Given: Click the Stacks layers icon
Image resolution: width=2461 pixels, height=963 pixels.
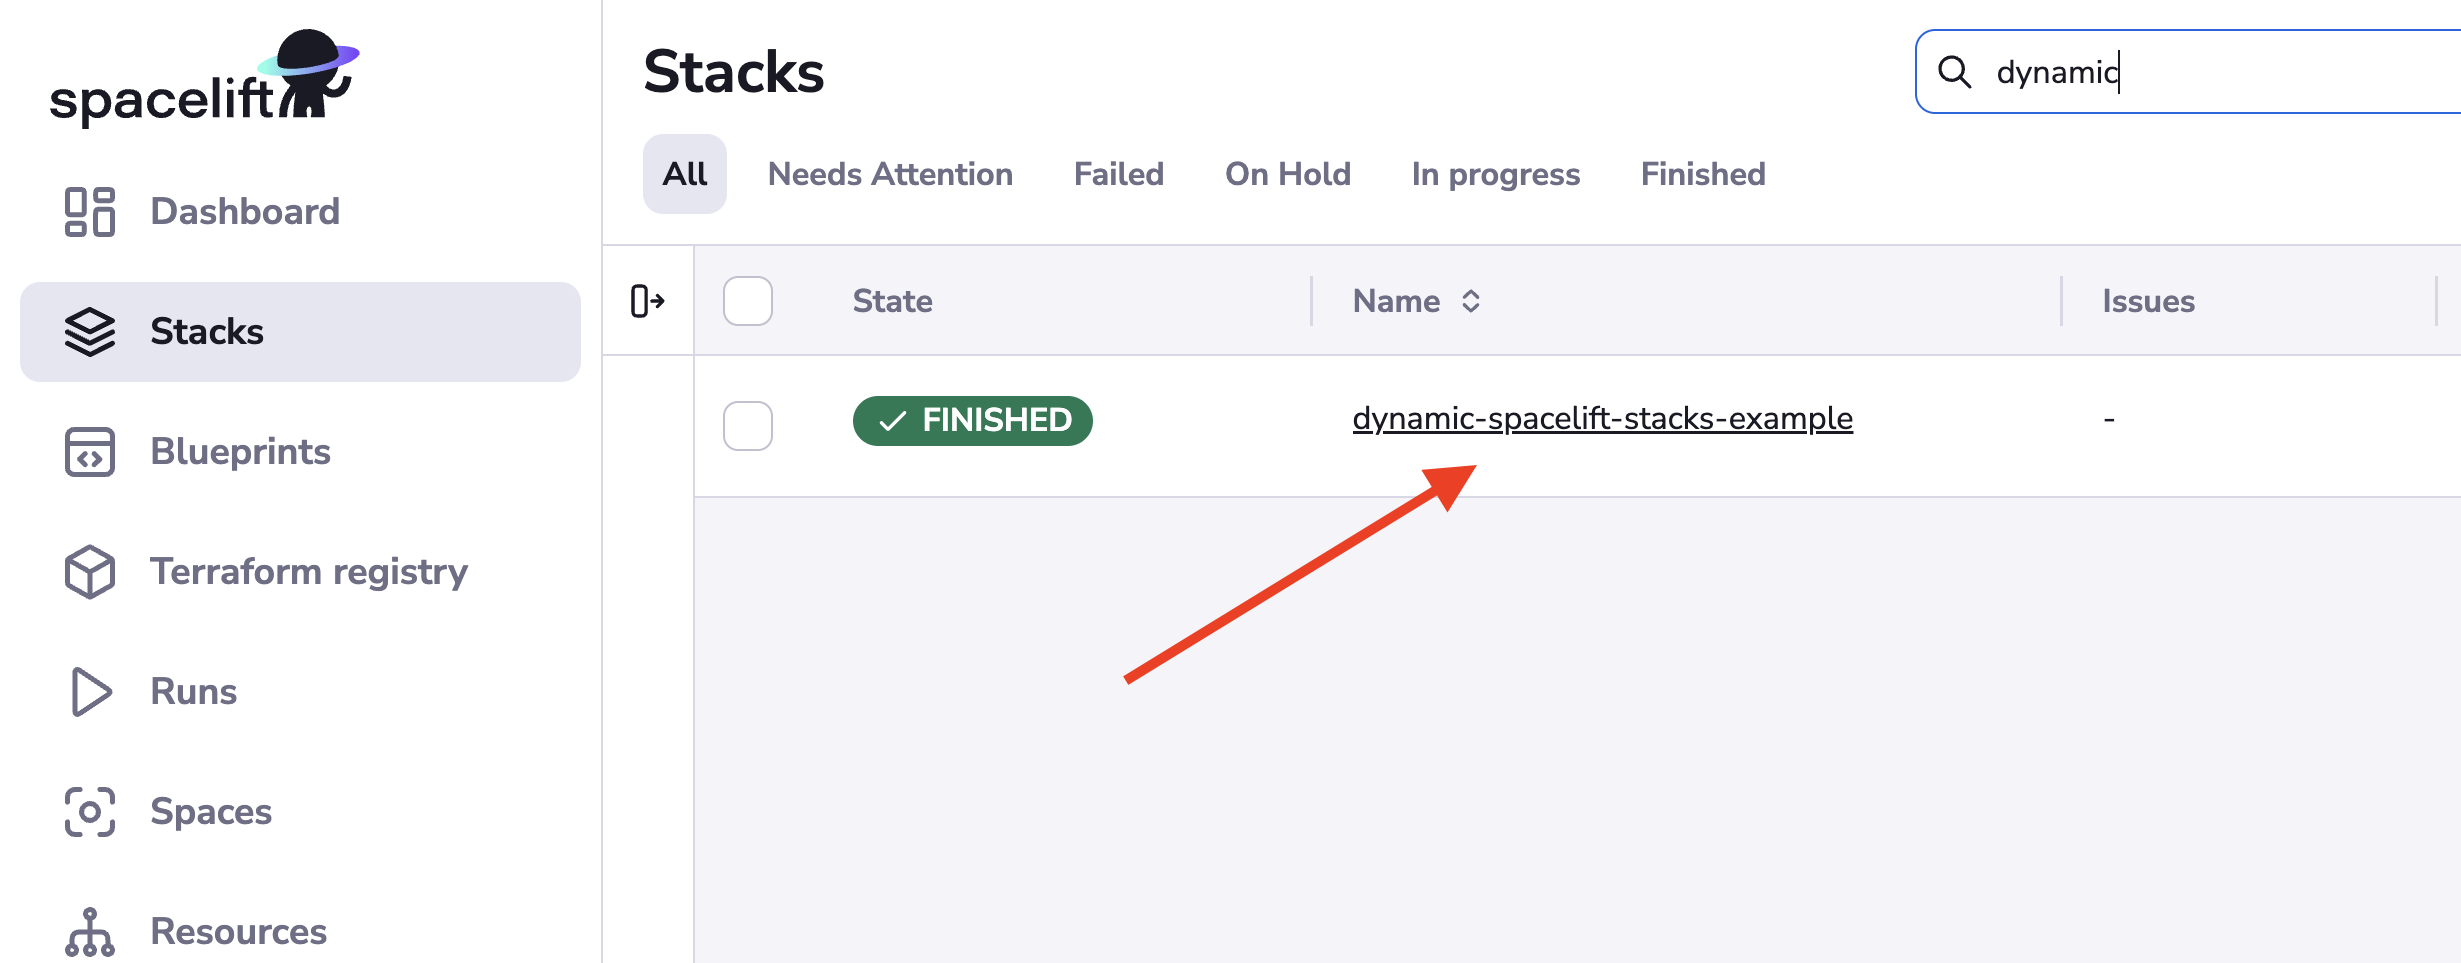Looking at the screenshot, I should (x=90, y=332).
